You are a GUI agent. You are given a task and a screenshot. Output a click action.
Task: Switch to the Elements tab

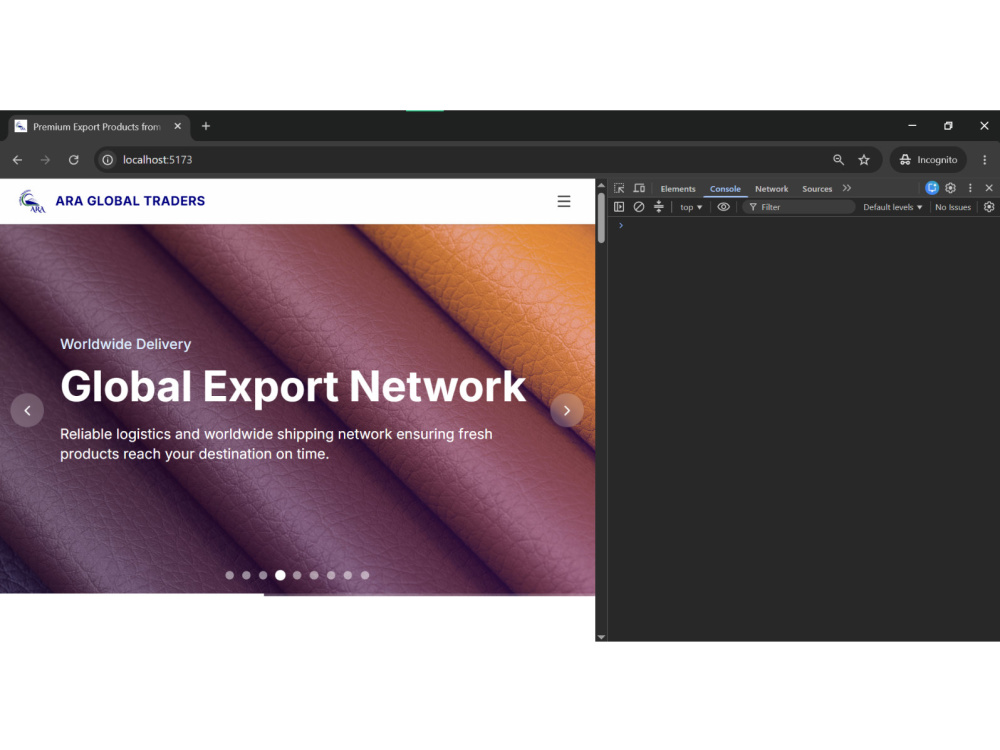[677, 189]
